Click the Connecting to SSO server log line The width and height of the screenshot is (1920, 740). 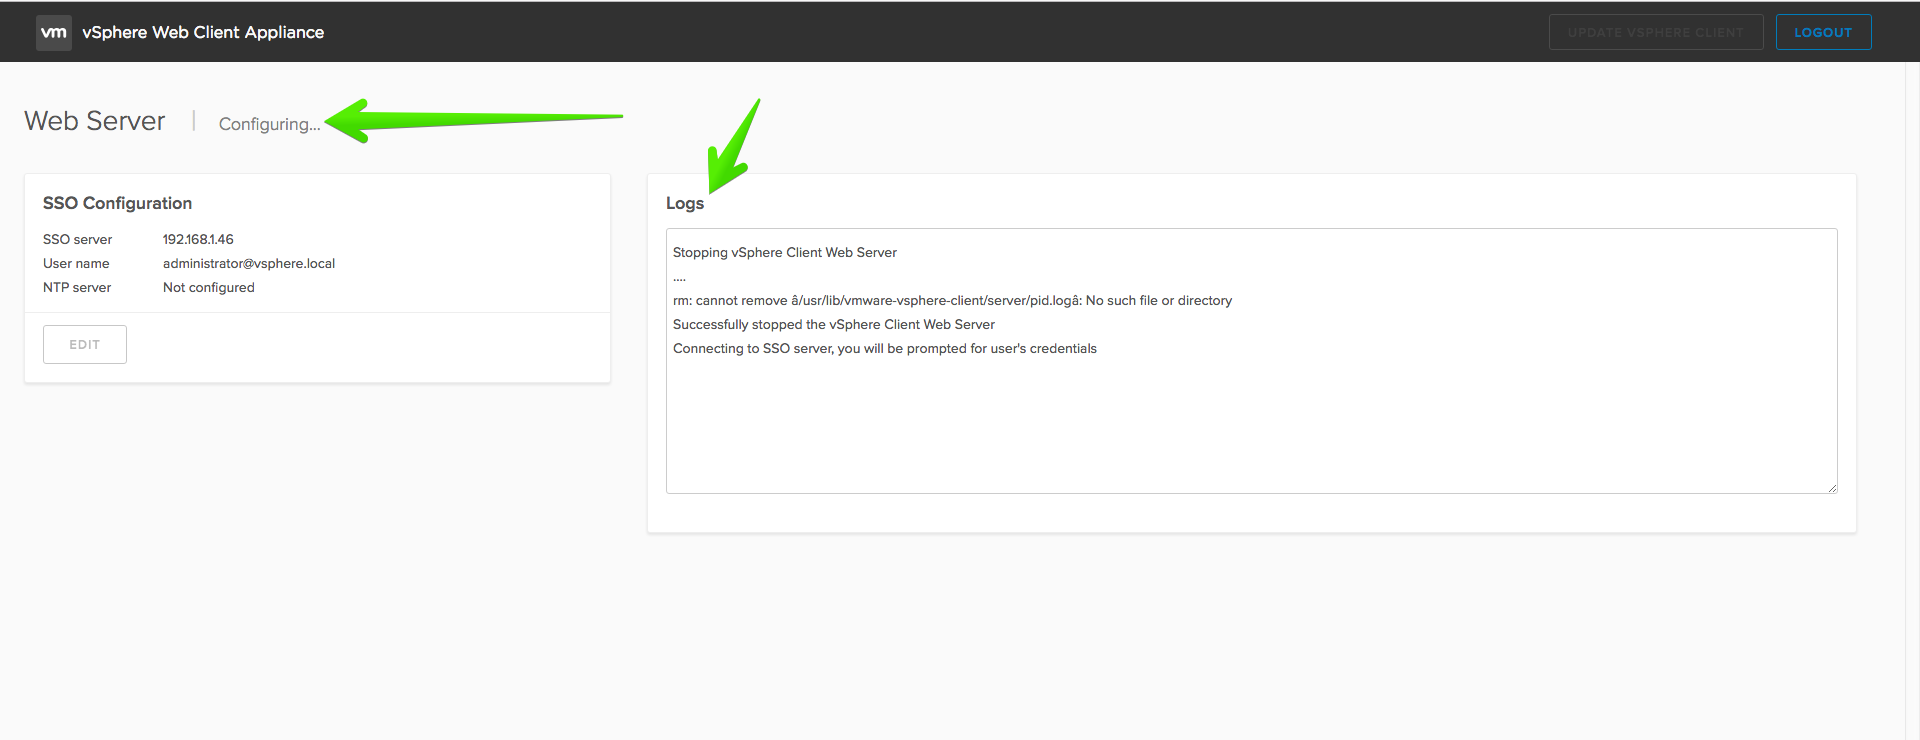885,348
